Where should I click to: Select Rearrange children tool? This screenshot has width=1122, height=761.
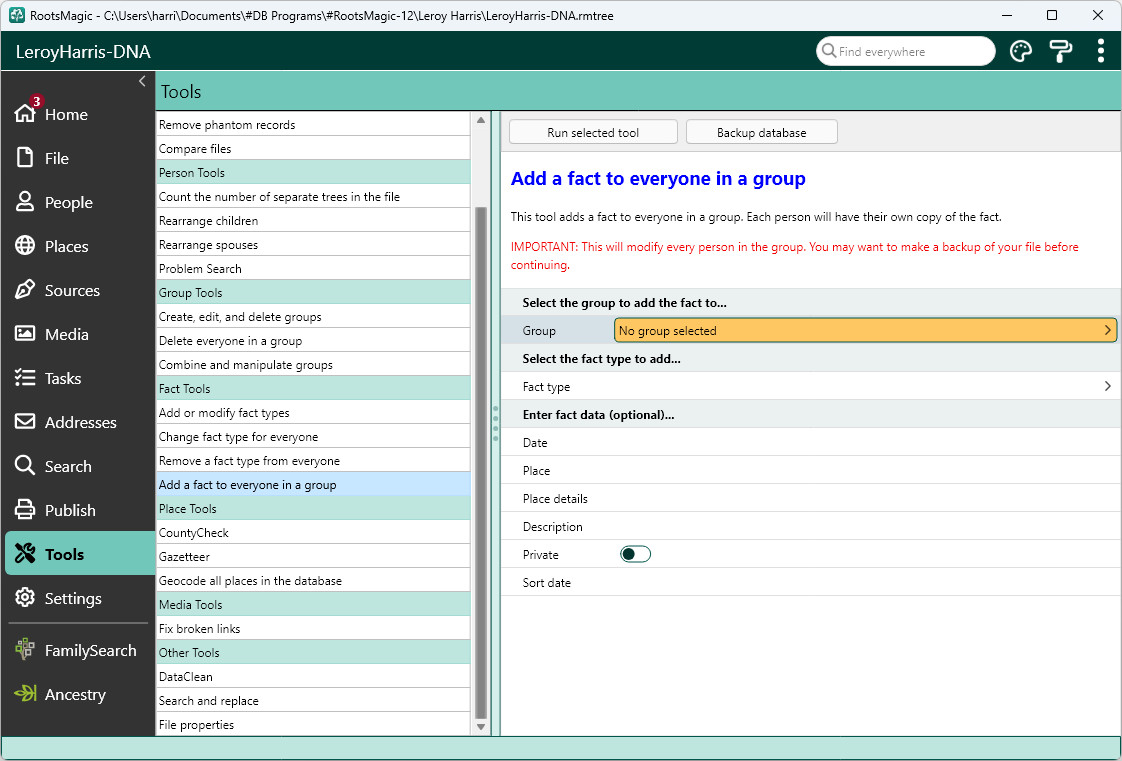[x=313, y=220]
